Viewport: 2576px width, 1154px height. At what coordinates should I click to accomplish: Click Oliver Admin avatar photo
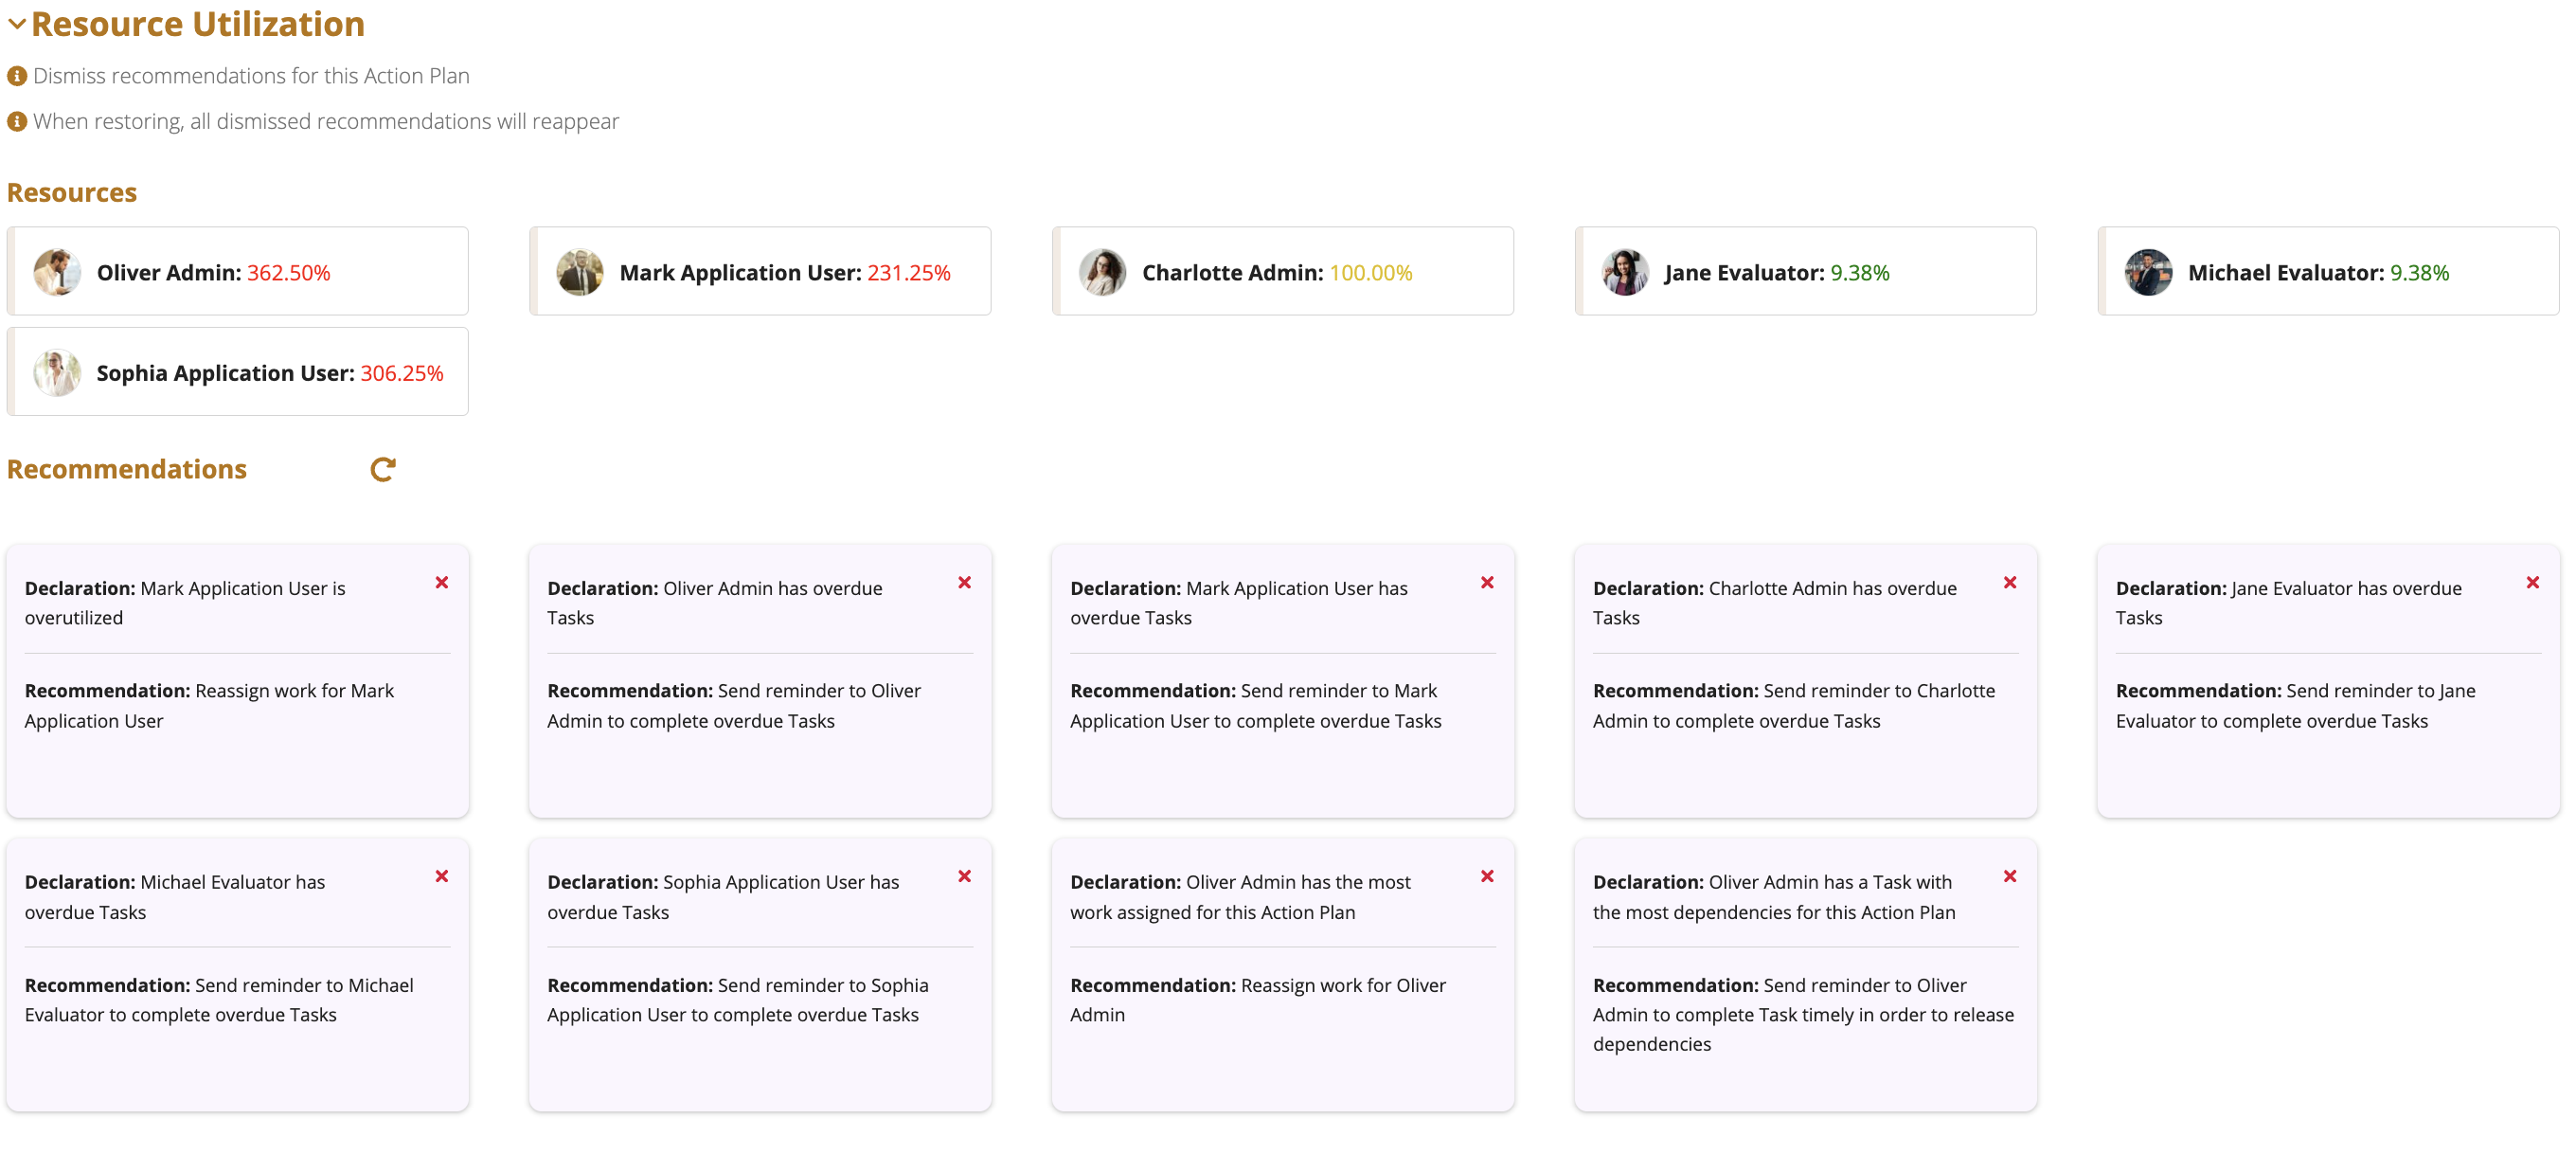(57, 272)
